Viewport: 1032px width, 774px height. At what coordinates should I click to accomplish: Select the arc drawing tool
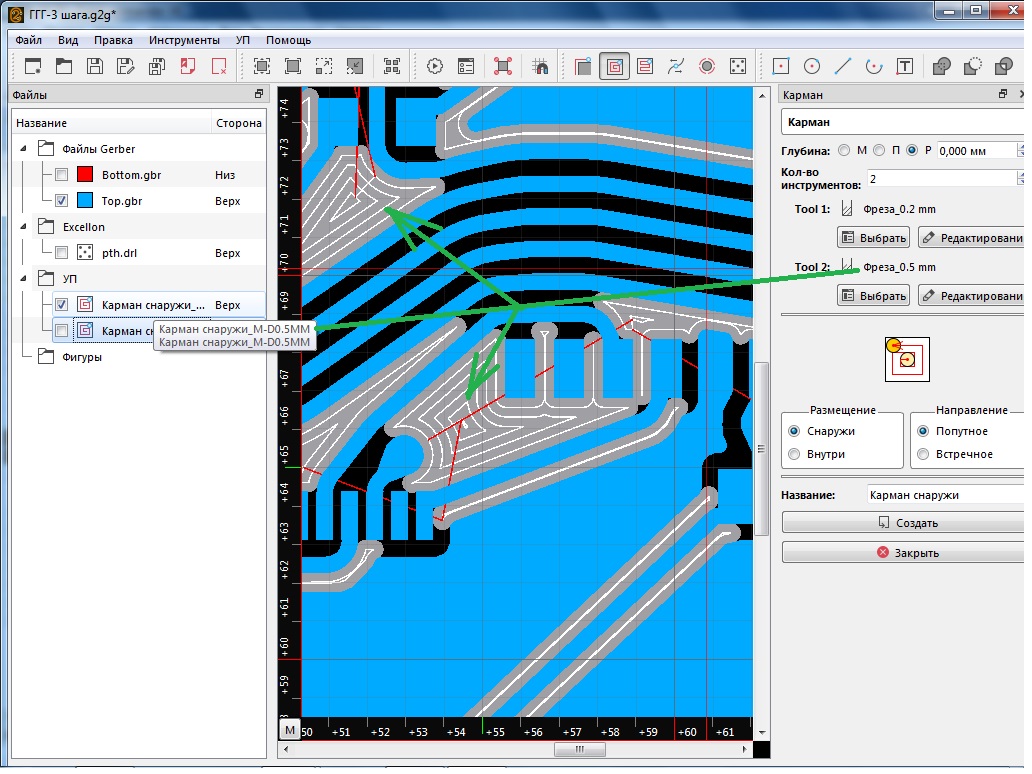874,66
